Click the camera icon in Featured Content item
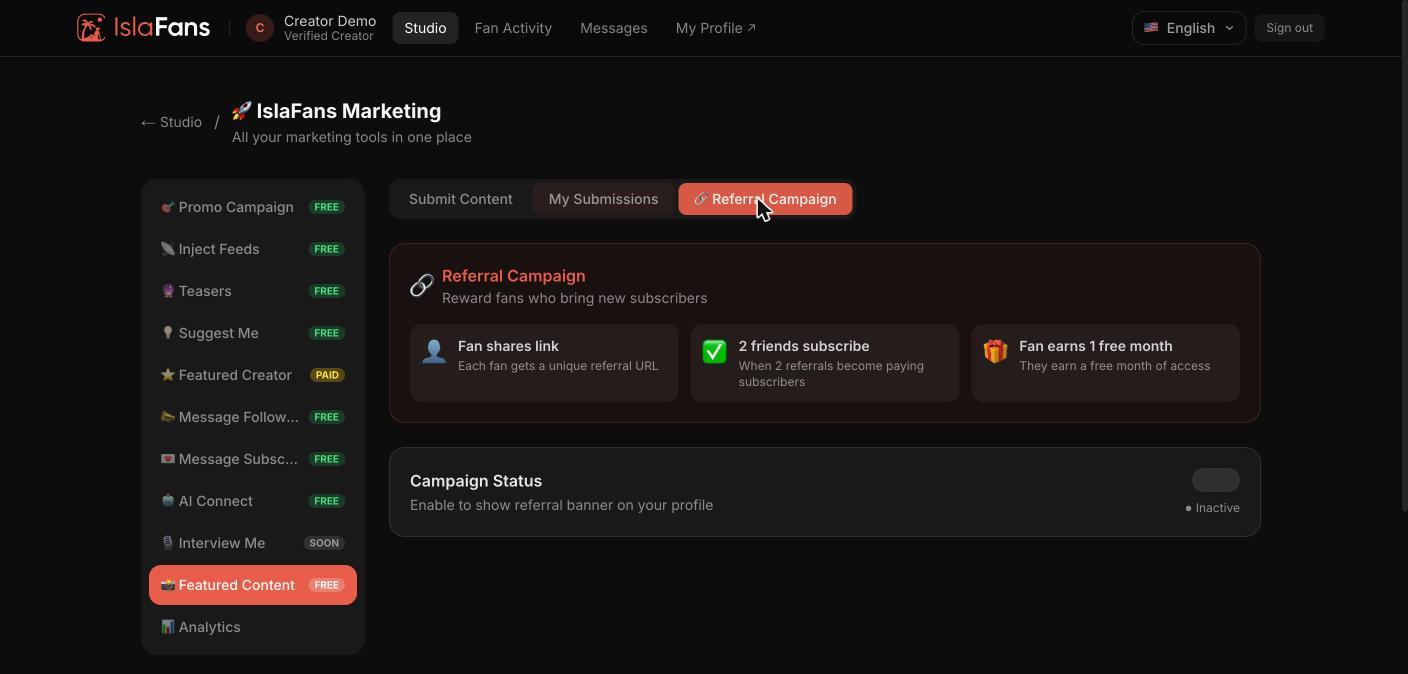This screenshot has width=1408, height=674. pyautogui.click(x=167, y=585)
